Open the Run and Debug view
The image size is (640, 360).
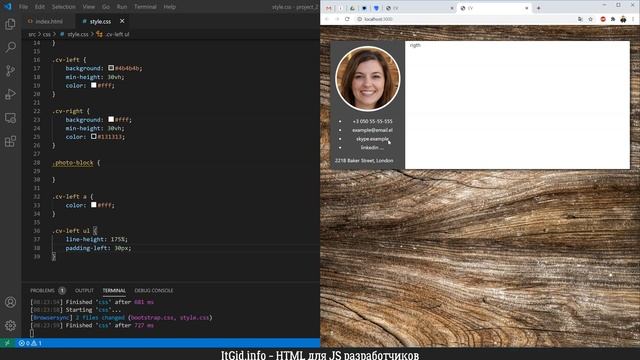tap(10, 94)
